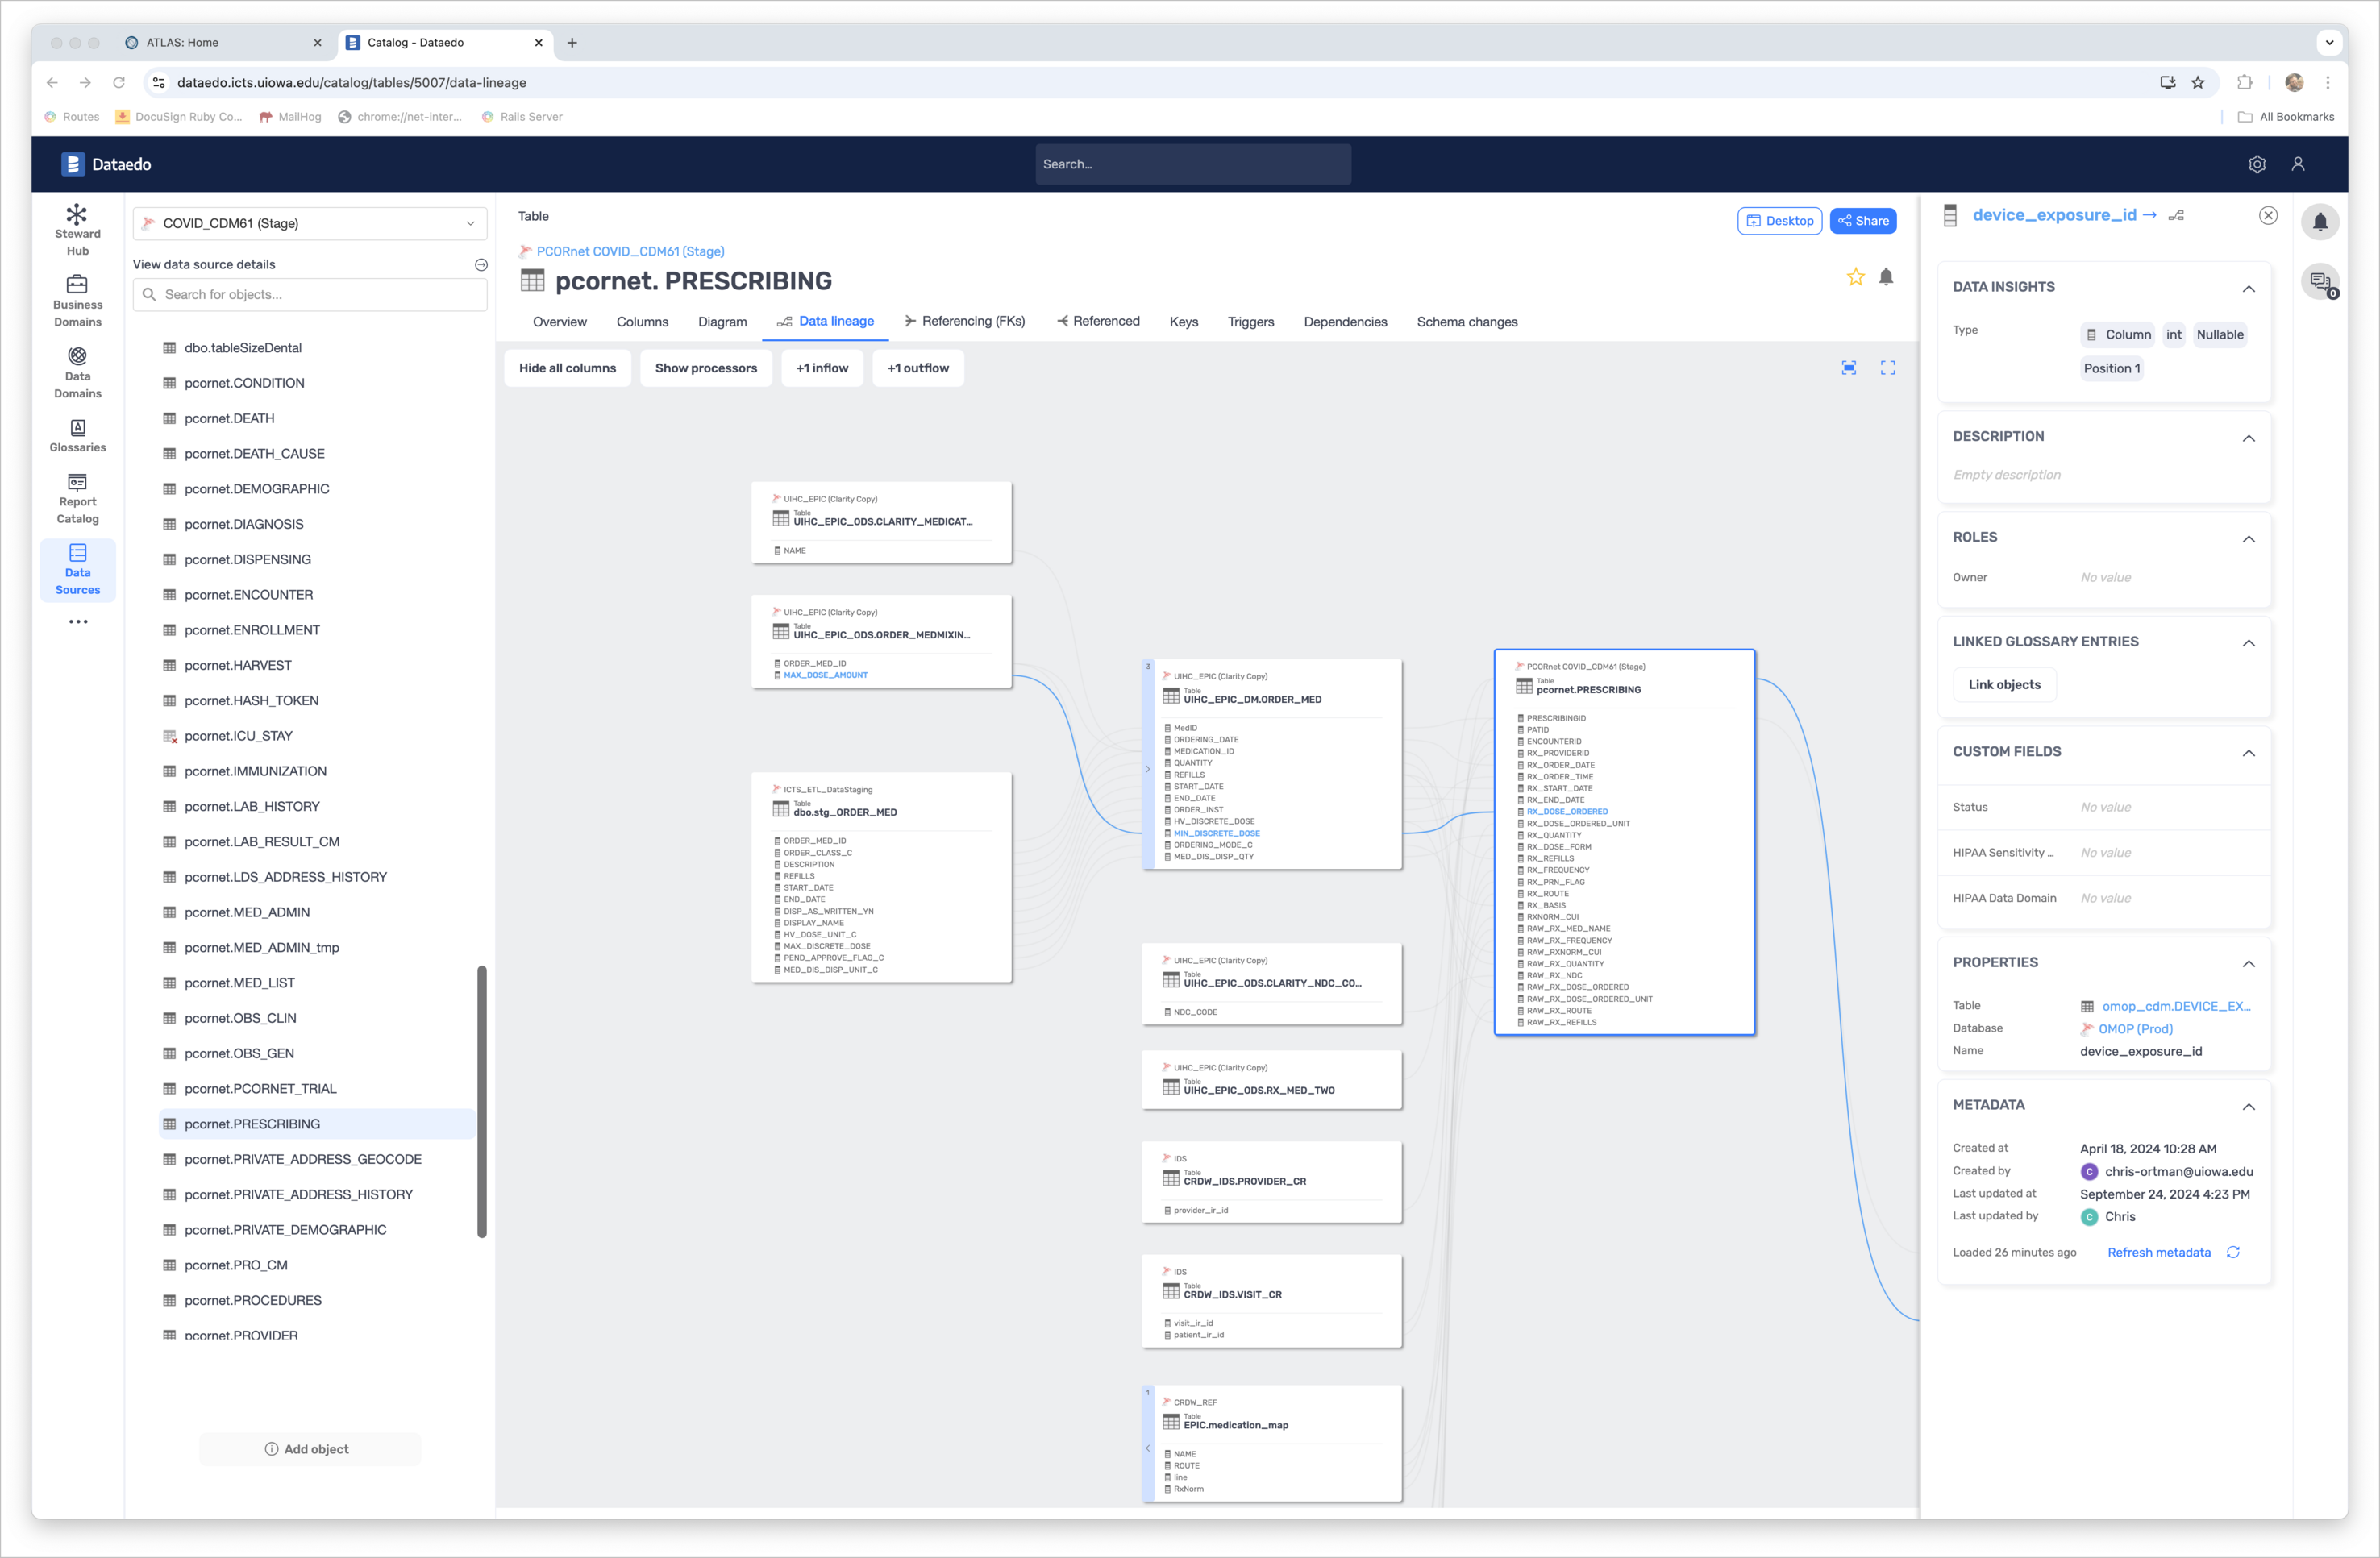Switch to the Columns tab
The image size is (2380, 1558).
click(642, 321)
